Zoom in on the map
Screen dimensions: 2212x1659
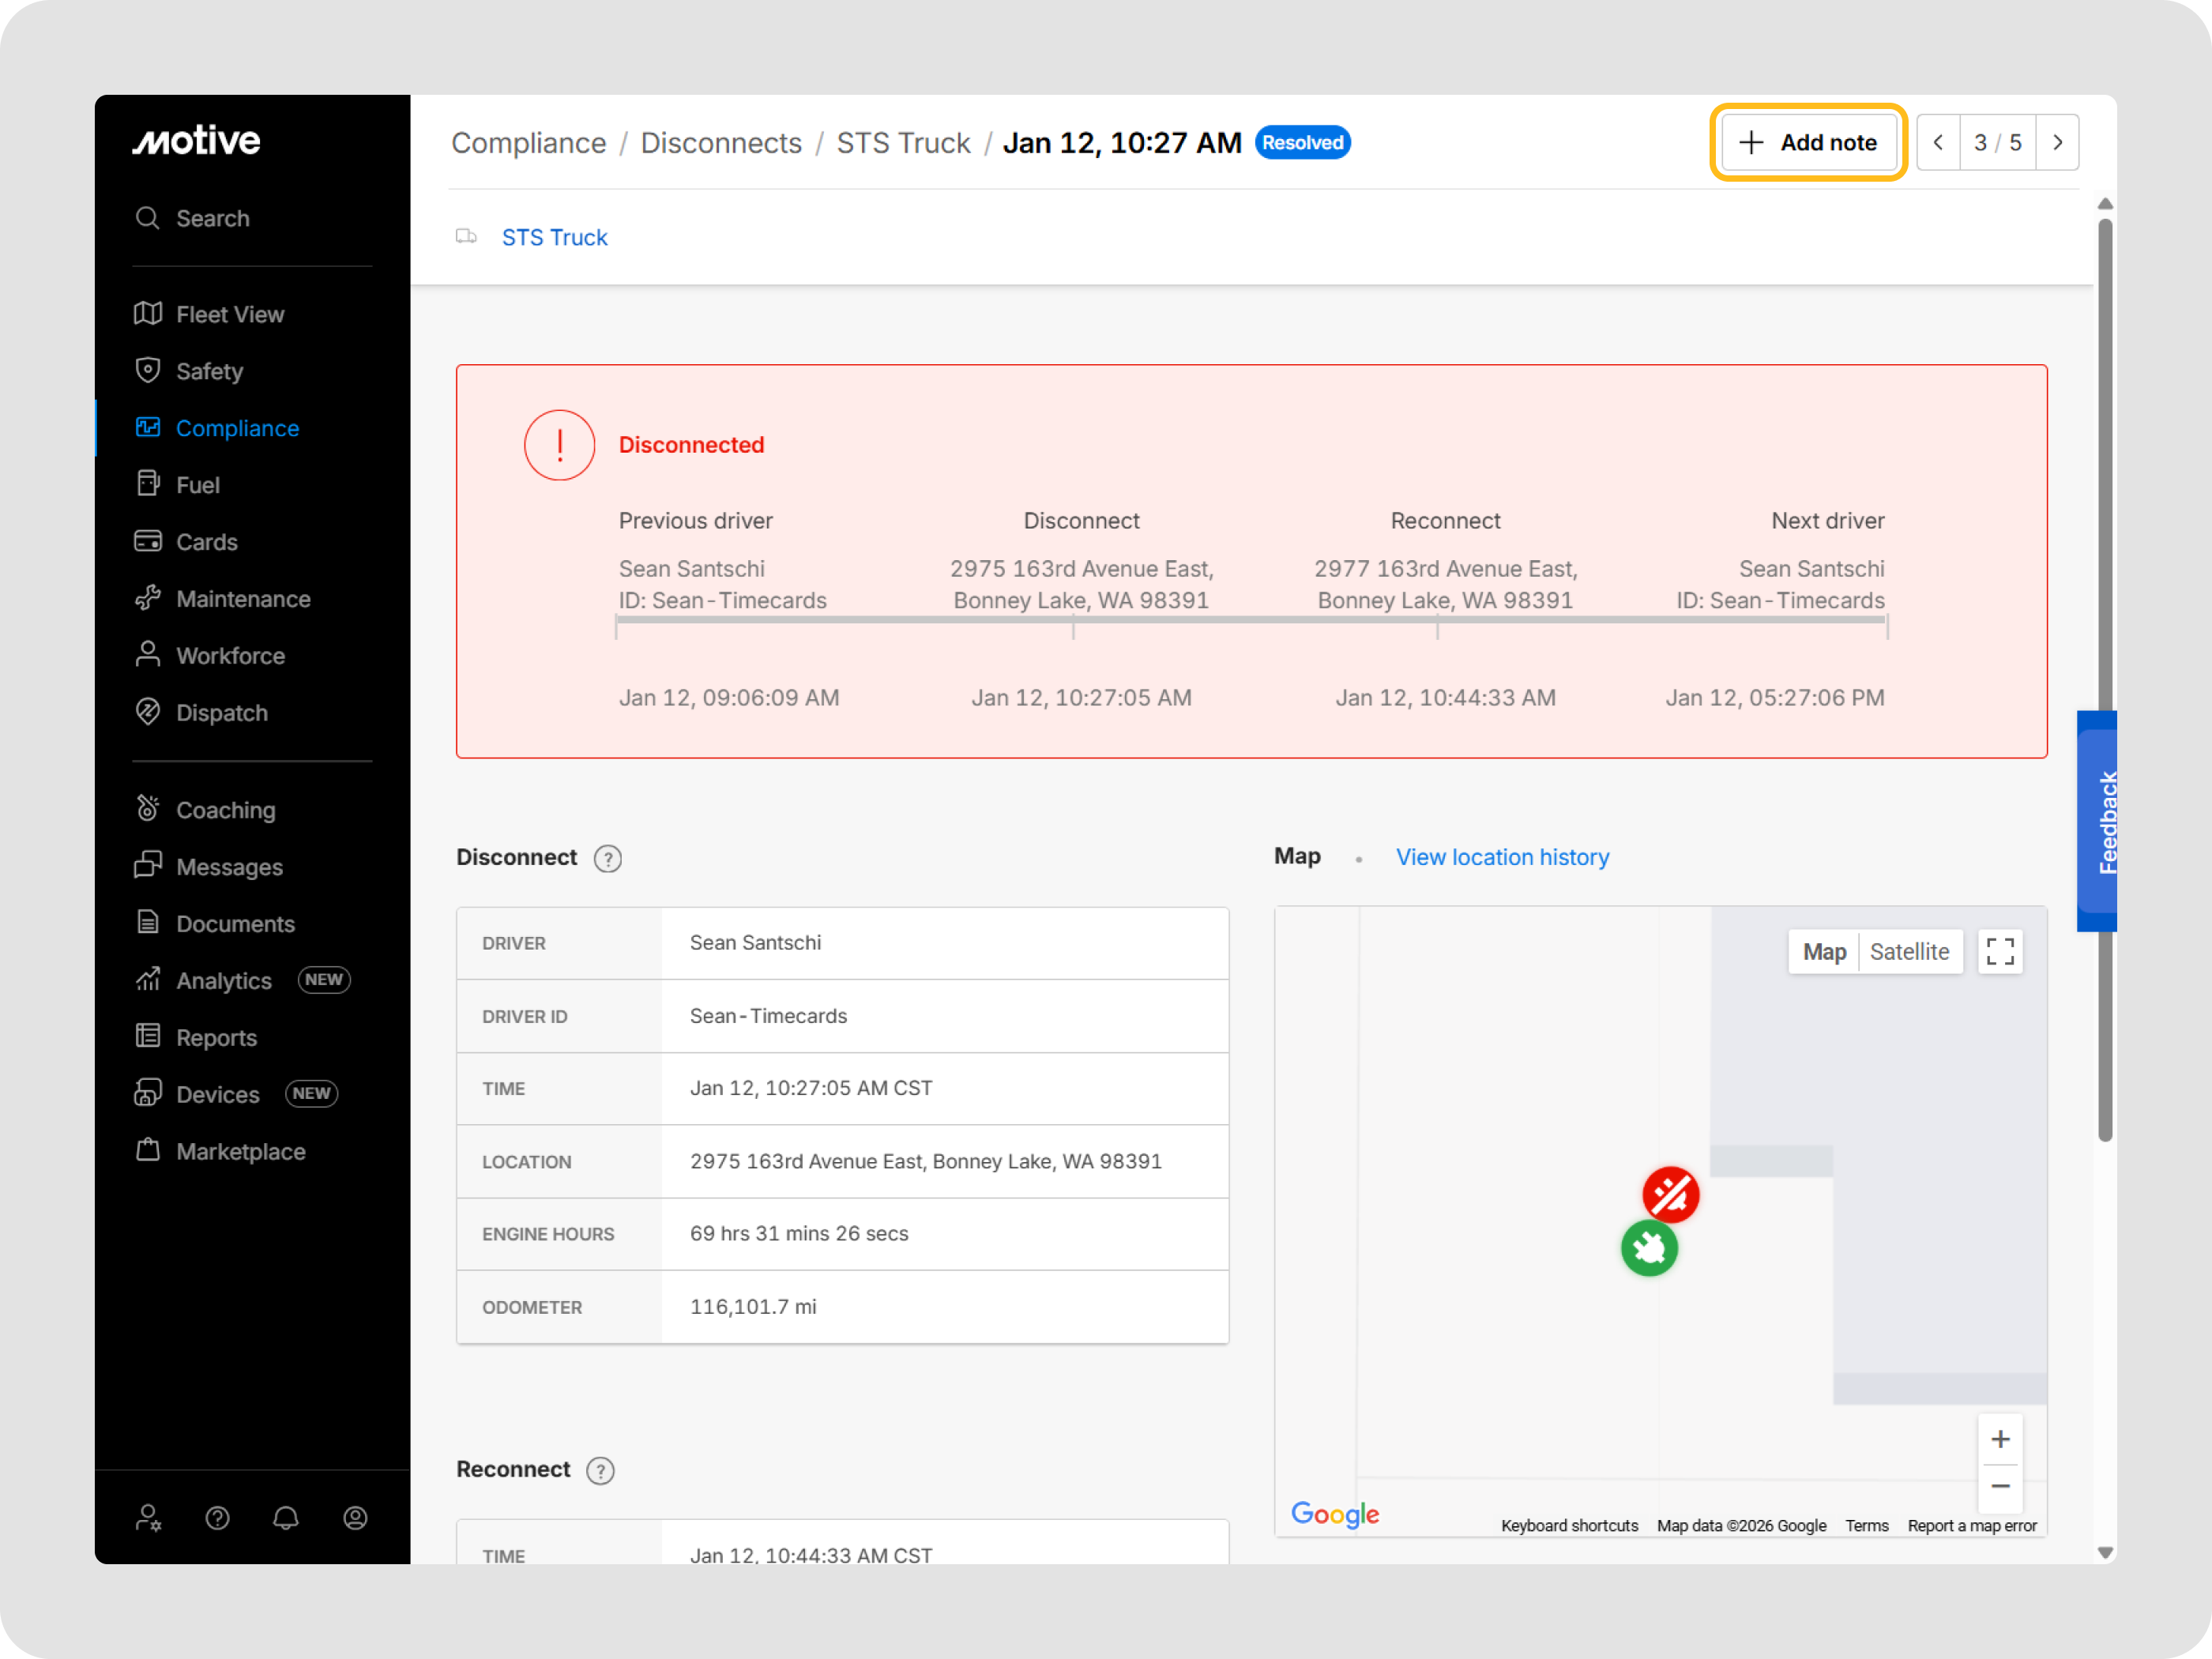click(x=2000, y=1439)
